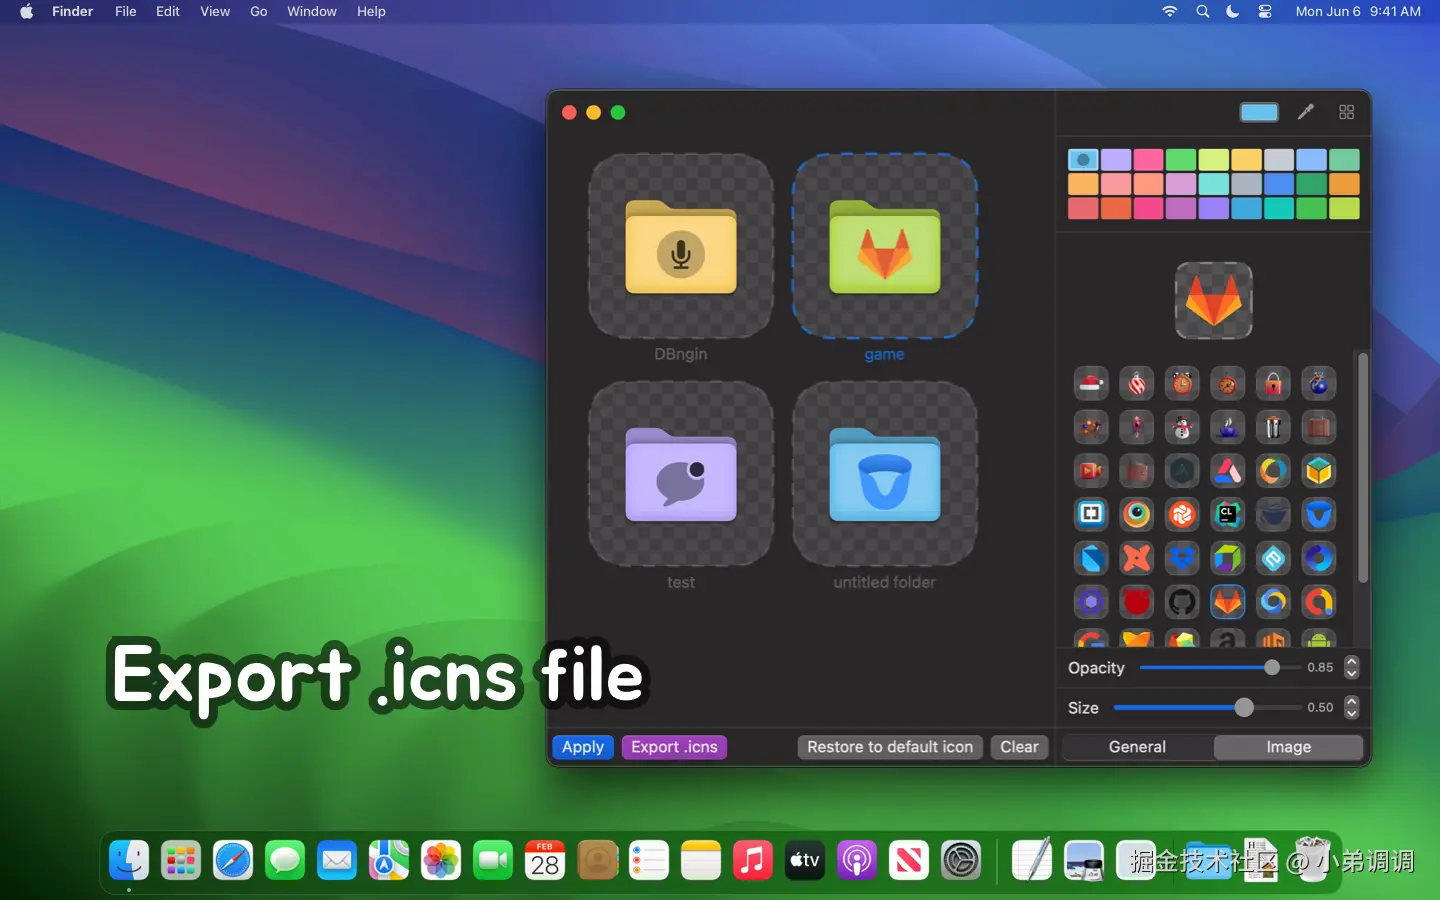This screenshot has height=900, width=1440.
Task: Pick the hot pink swatch in top row
Action: point(1148,160)
